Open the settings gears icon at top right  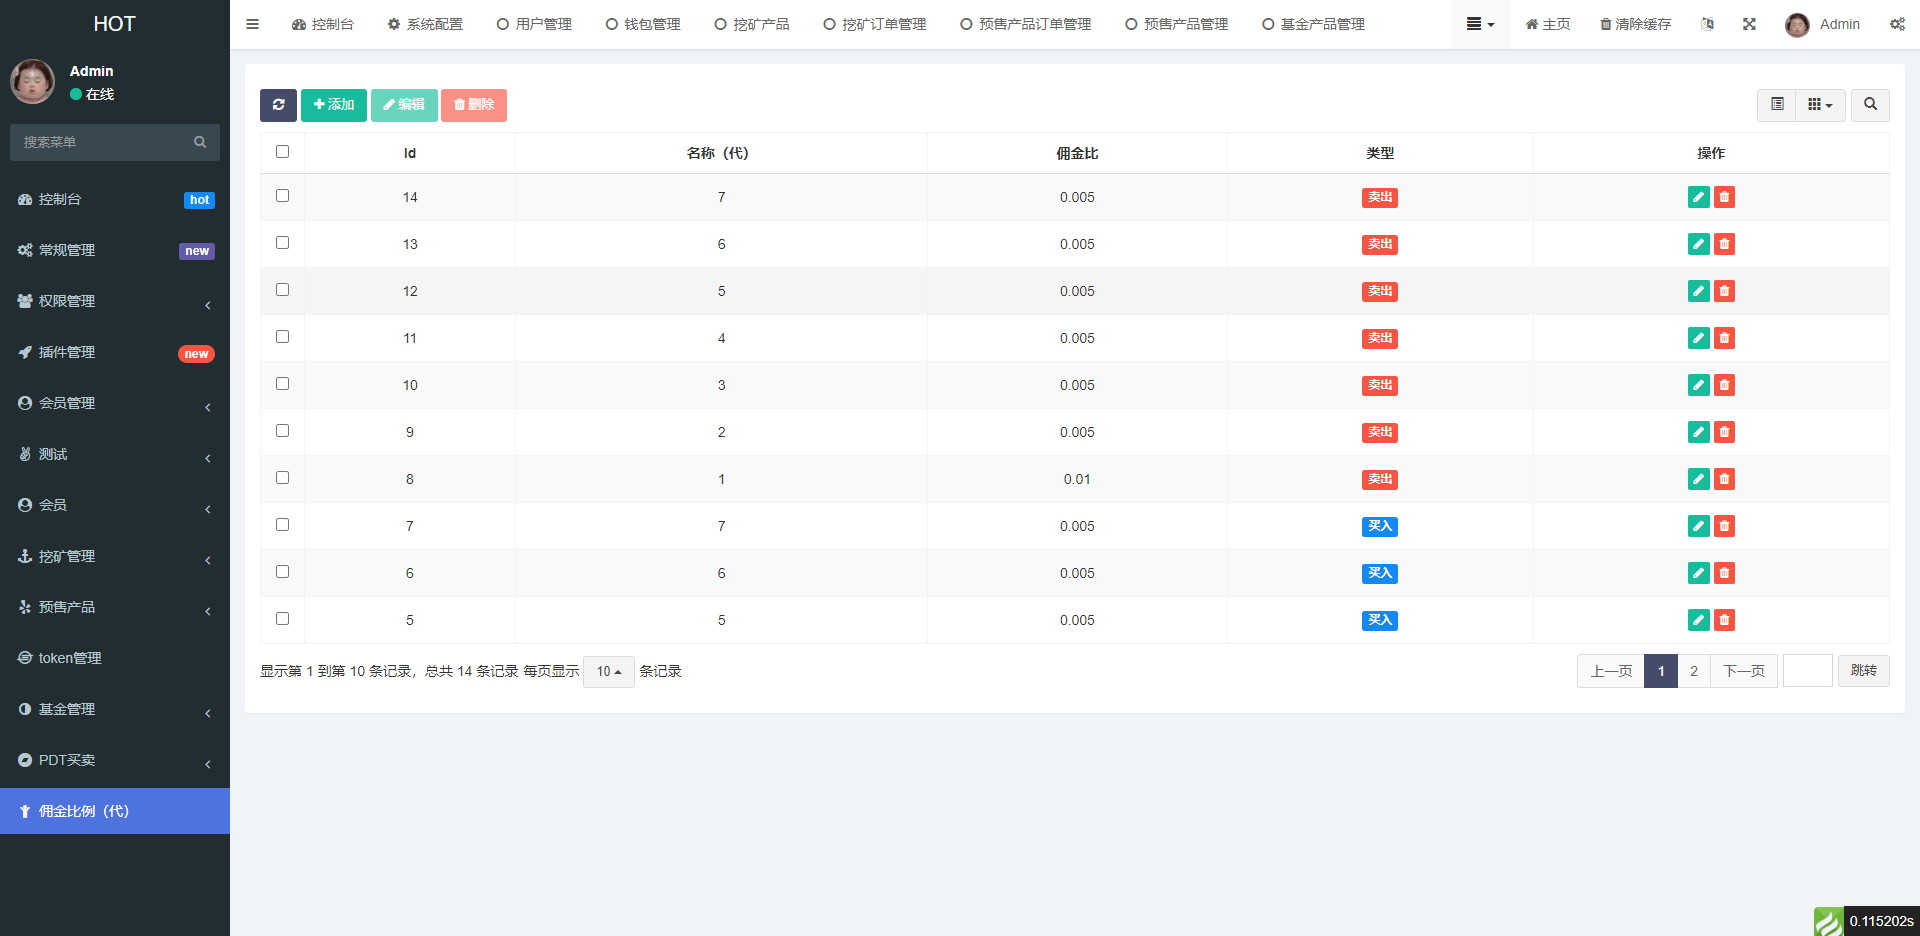click(1897, 24)
